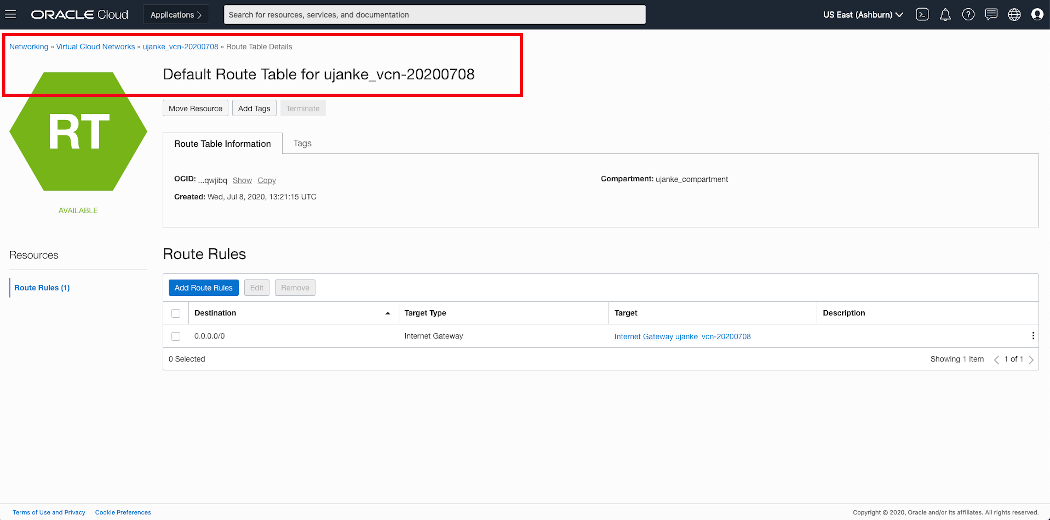Open Virtual Cloud Networks breadcrumb link
This screenshot has height=520, width=1050.
pyautogui.click(x=95, y=47)
